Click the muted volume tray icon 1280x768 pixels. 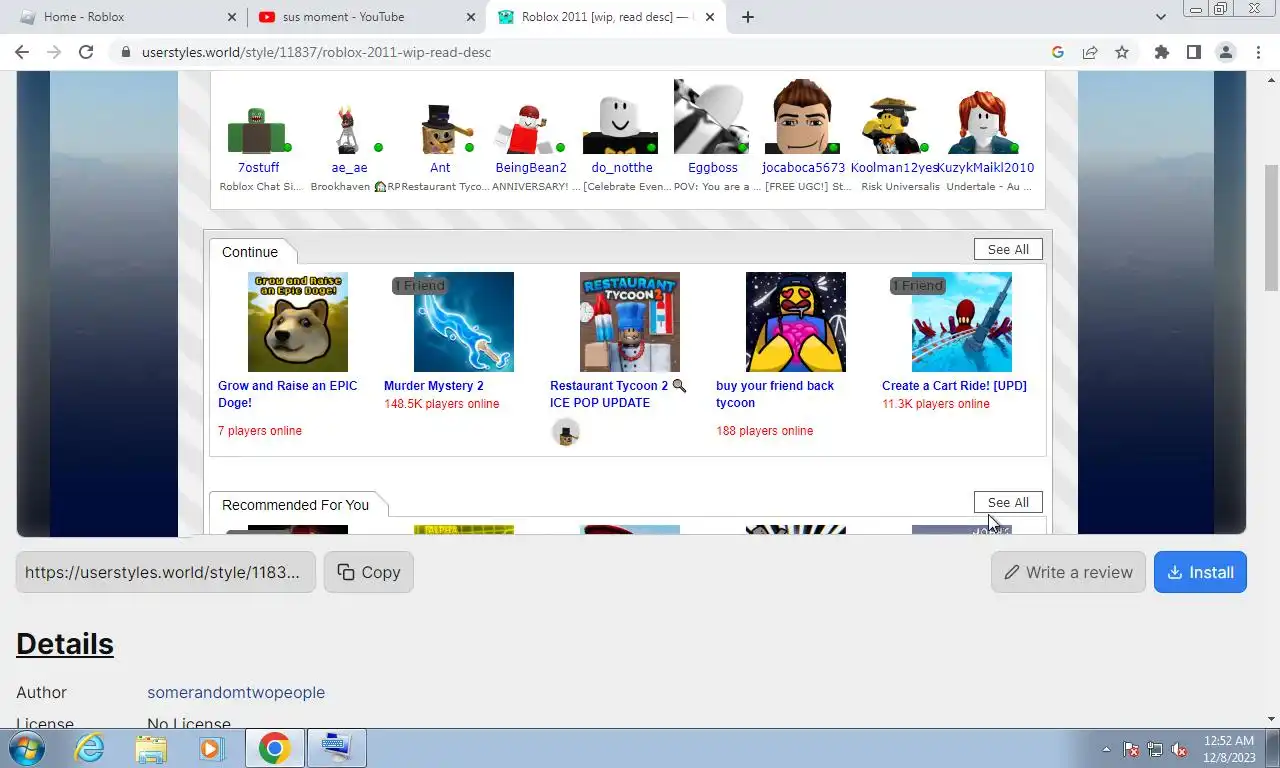pos(1179,749)
